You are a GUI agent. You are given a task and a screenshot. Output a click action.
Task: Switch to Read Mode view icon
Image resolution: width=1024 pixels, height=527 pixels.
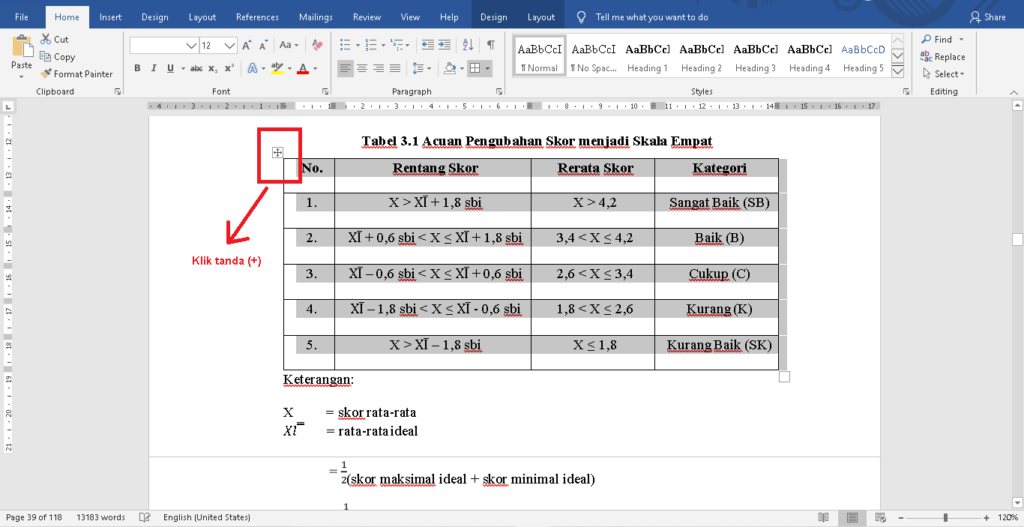point(824,517)
